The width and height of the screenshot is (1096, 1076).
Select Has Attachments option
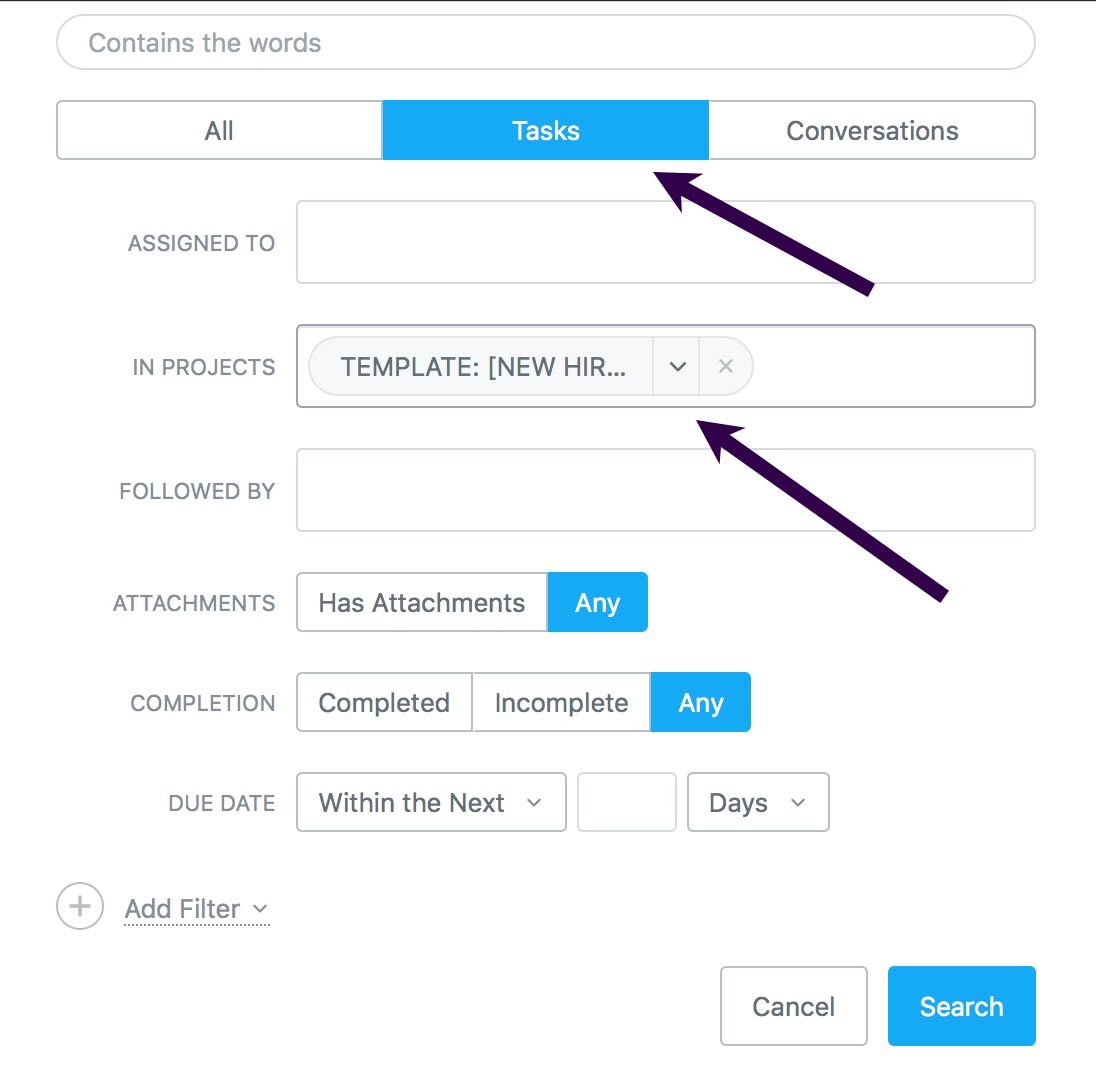(x=421, y=602)
